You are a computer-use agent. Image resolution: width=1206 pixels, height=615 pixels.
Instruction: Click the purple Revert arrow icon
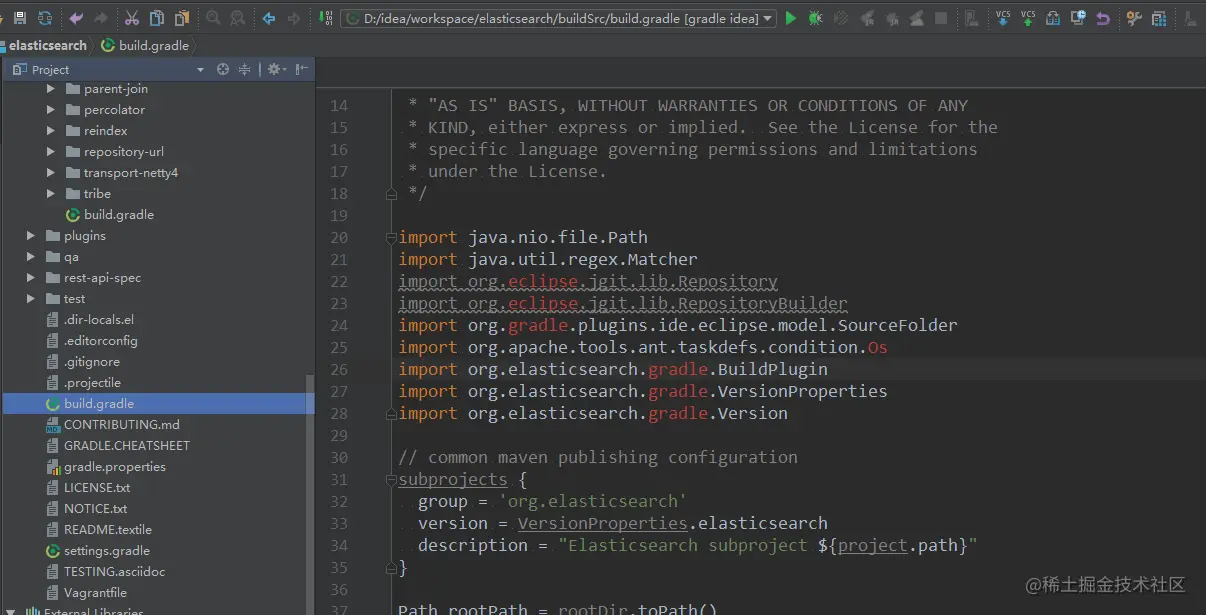tap(1102, 18)
